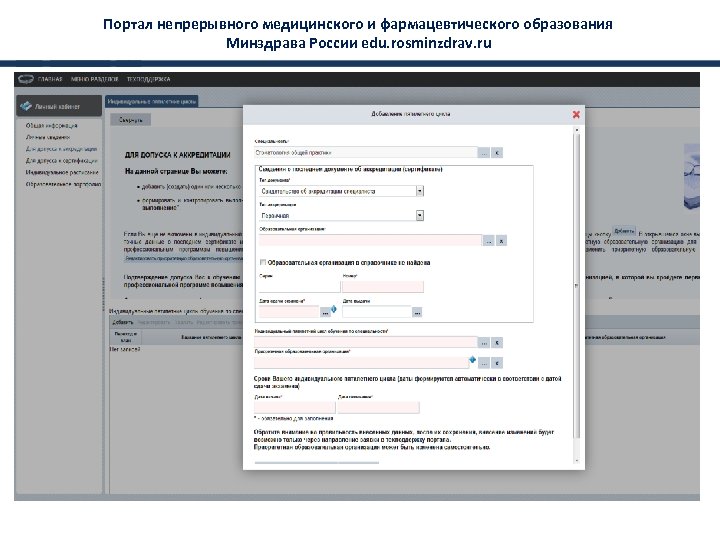The image size is (720, 540).
Task: Click the small Добавить button in the right-hand text
Action: pos(624,231)
